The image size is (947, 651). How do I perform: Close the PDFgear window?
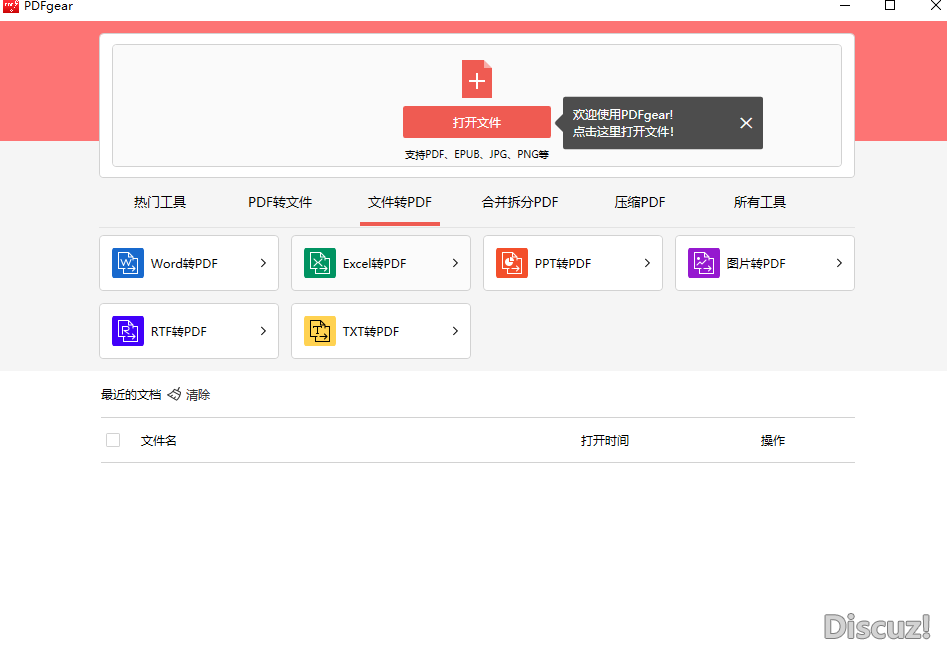(x=936, y=5)
